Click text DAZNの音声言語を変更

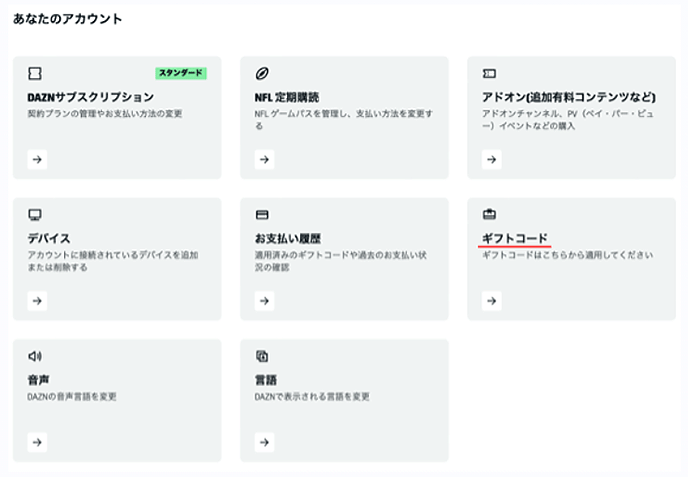point(72,396)
